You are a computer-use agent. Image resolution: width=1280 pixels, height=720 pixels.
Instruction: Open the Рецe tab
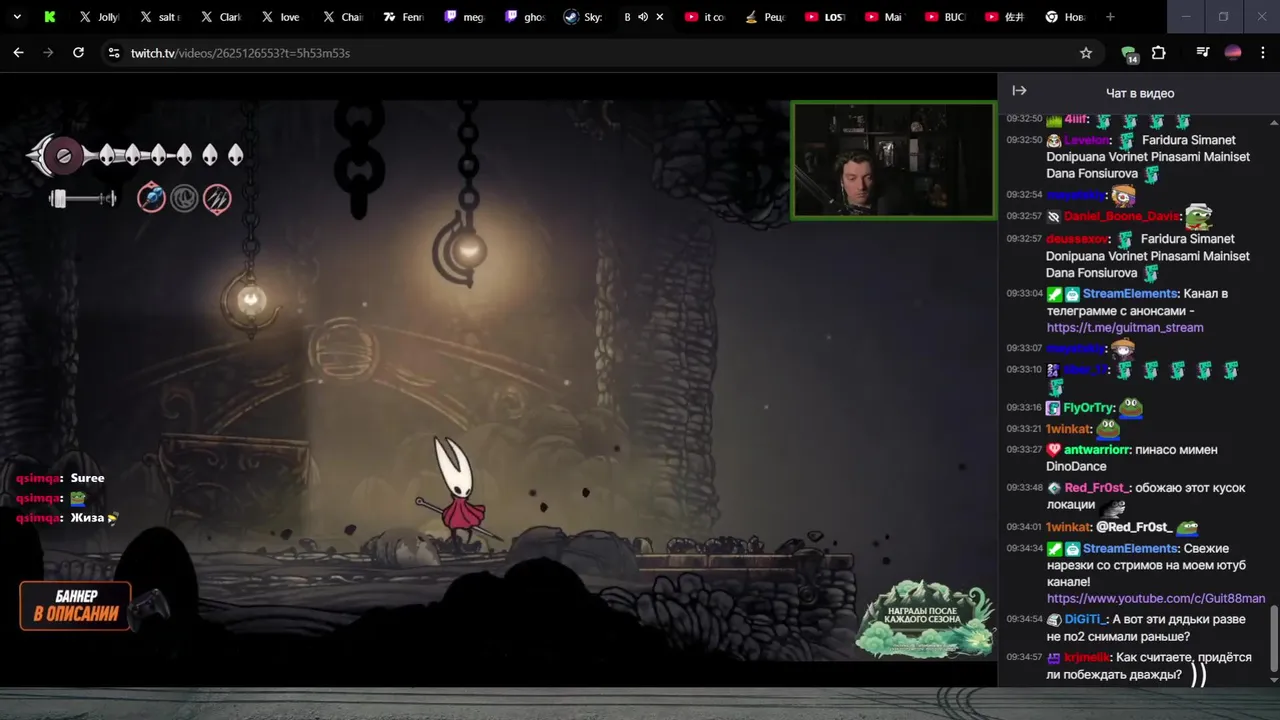[765, 17]
